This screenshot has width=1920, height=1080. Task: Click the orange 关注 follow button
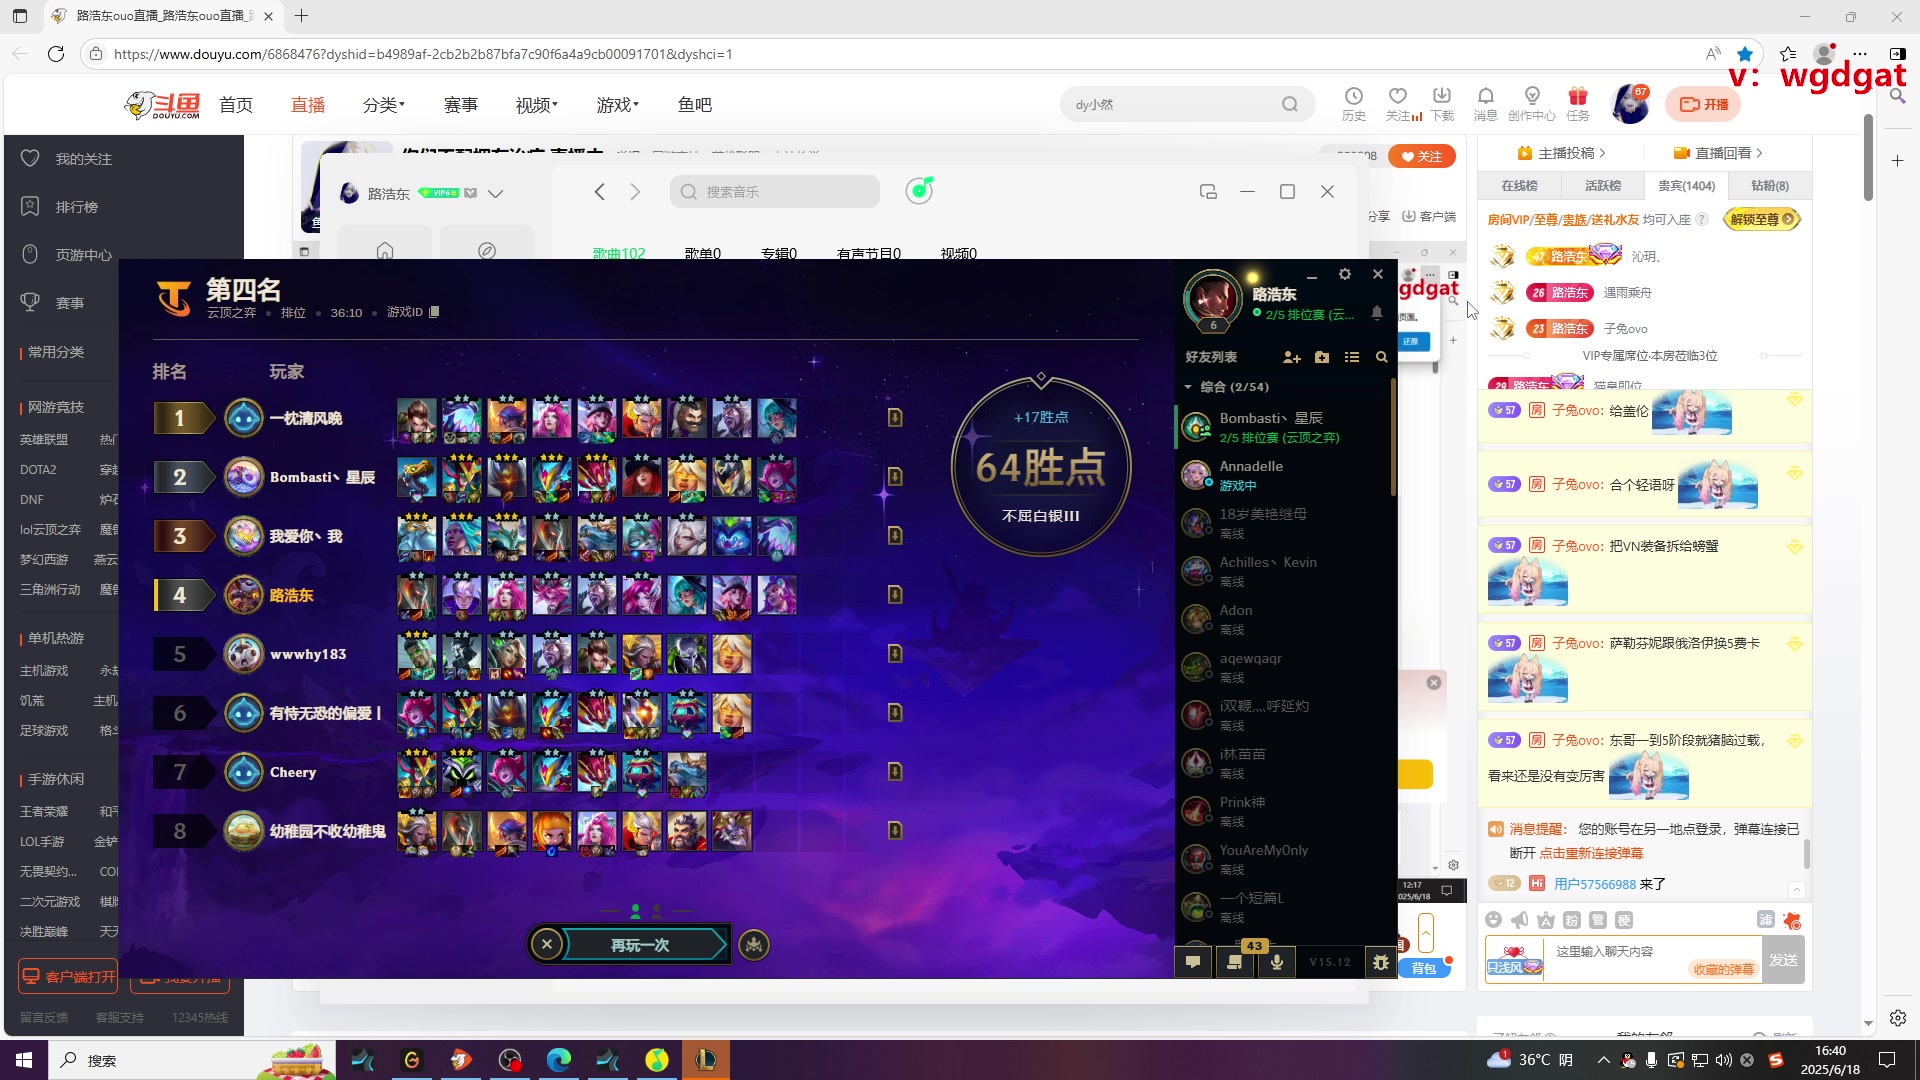(1421, 156)
